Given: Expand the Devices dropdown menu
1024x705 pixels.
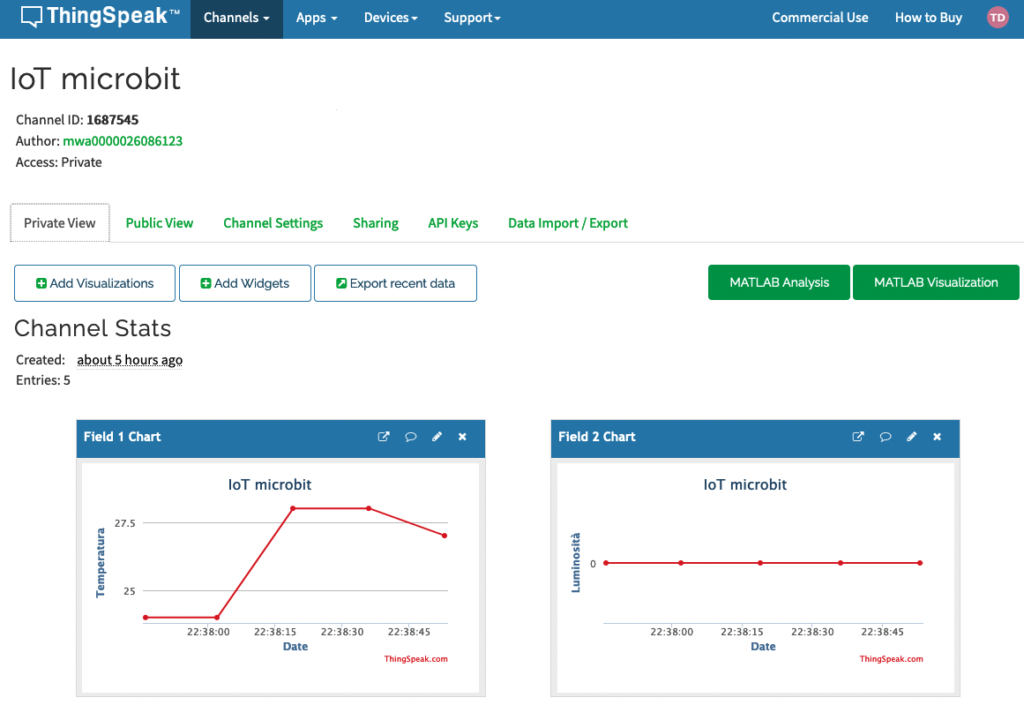Looking at the screenshot, I should click(x=390, y=18).
